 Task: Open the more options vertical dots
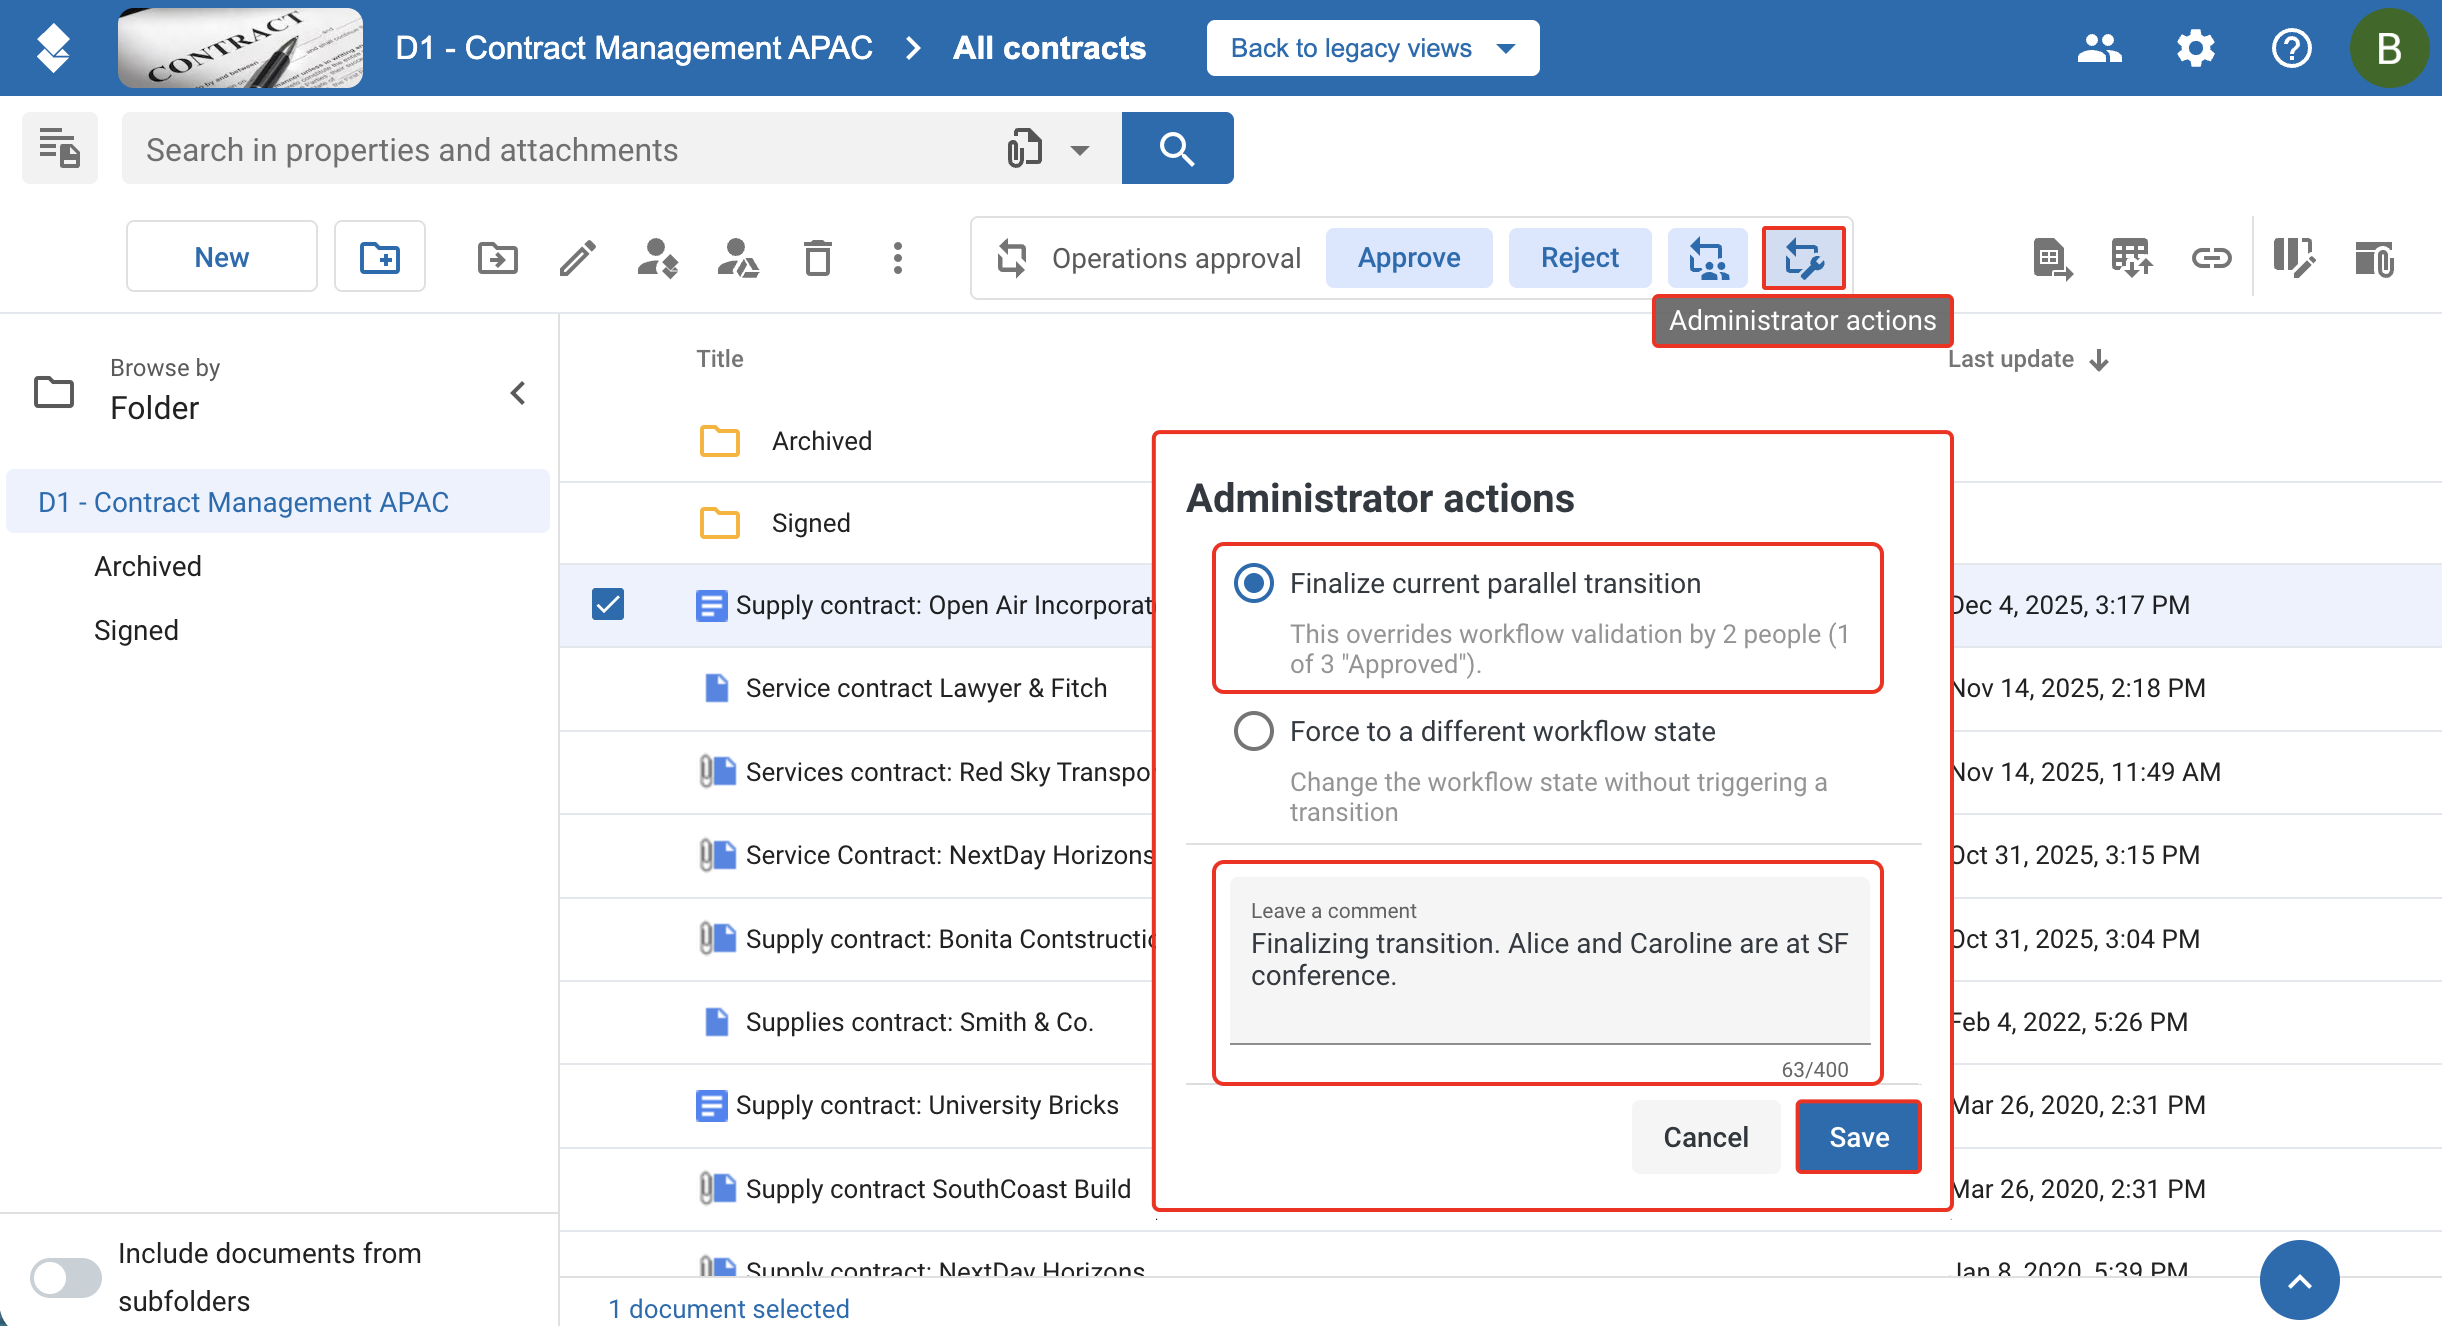pos(898,258)
